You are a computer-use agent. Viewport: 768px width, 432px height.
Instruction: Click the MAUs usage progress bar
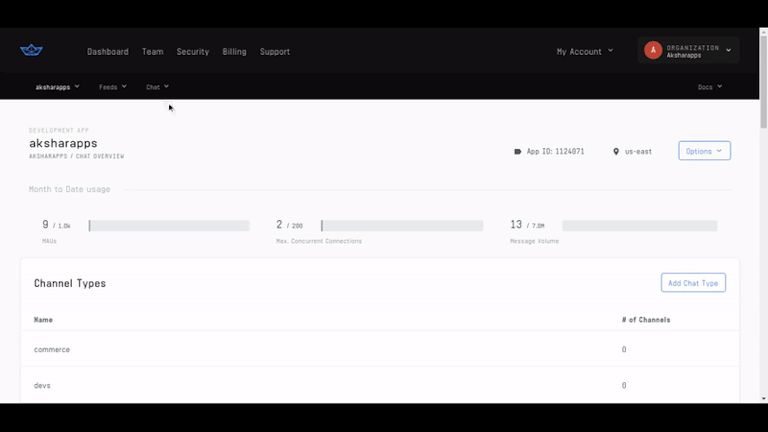click(169, 225)
